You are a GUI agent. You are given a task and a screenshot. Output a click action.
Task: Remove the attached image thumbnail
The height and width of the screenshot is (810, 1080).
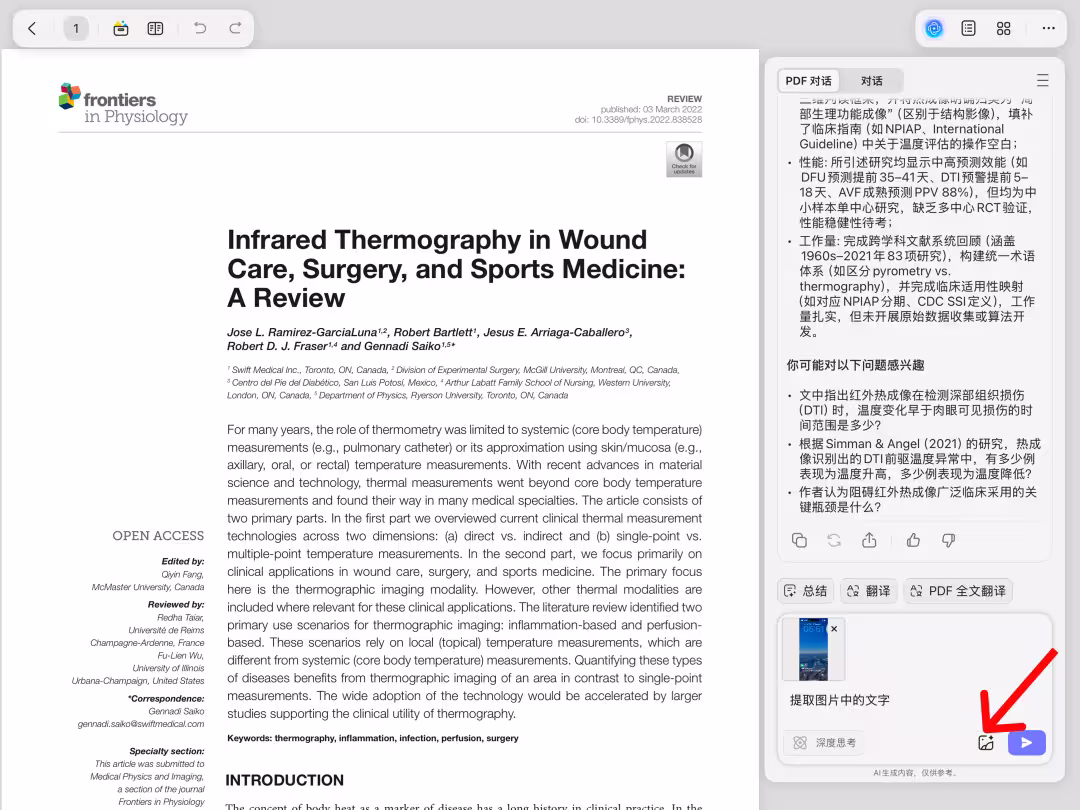click(834, 629)
